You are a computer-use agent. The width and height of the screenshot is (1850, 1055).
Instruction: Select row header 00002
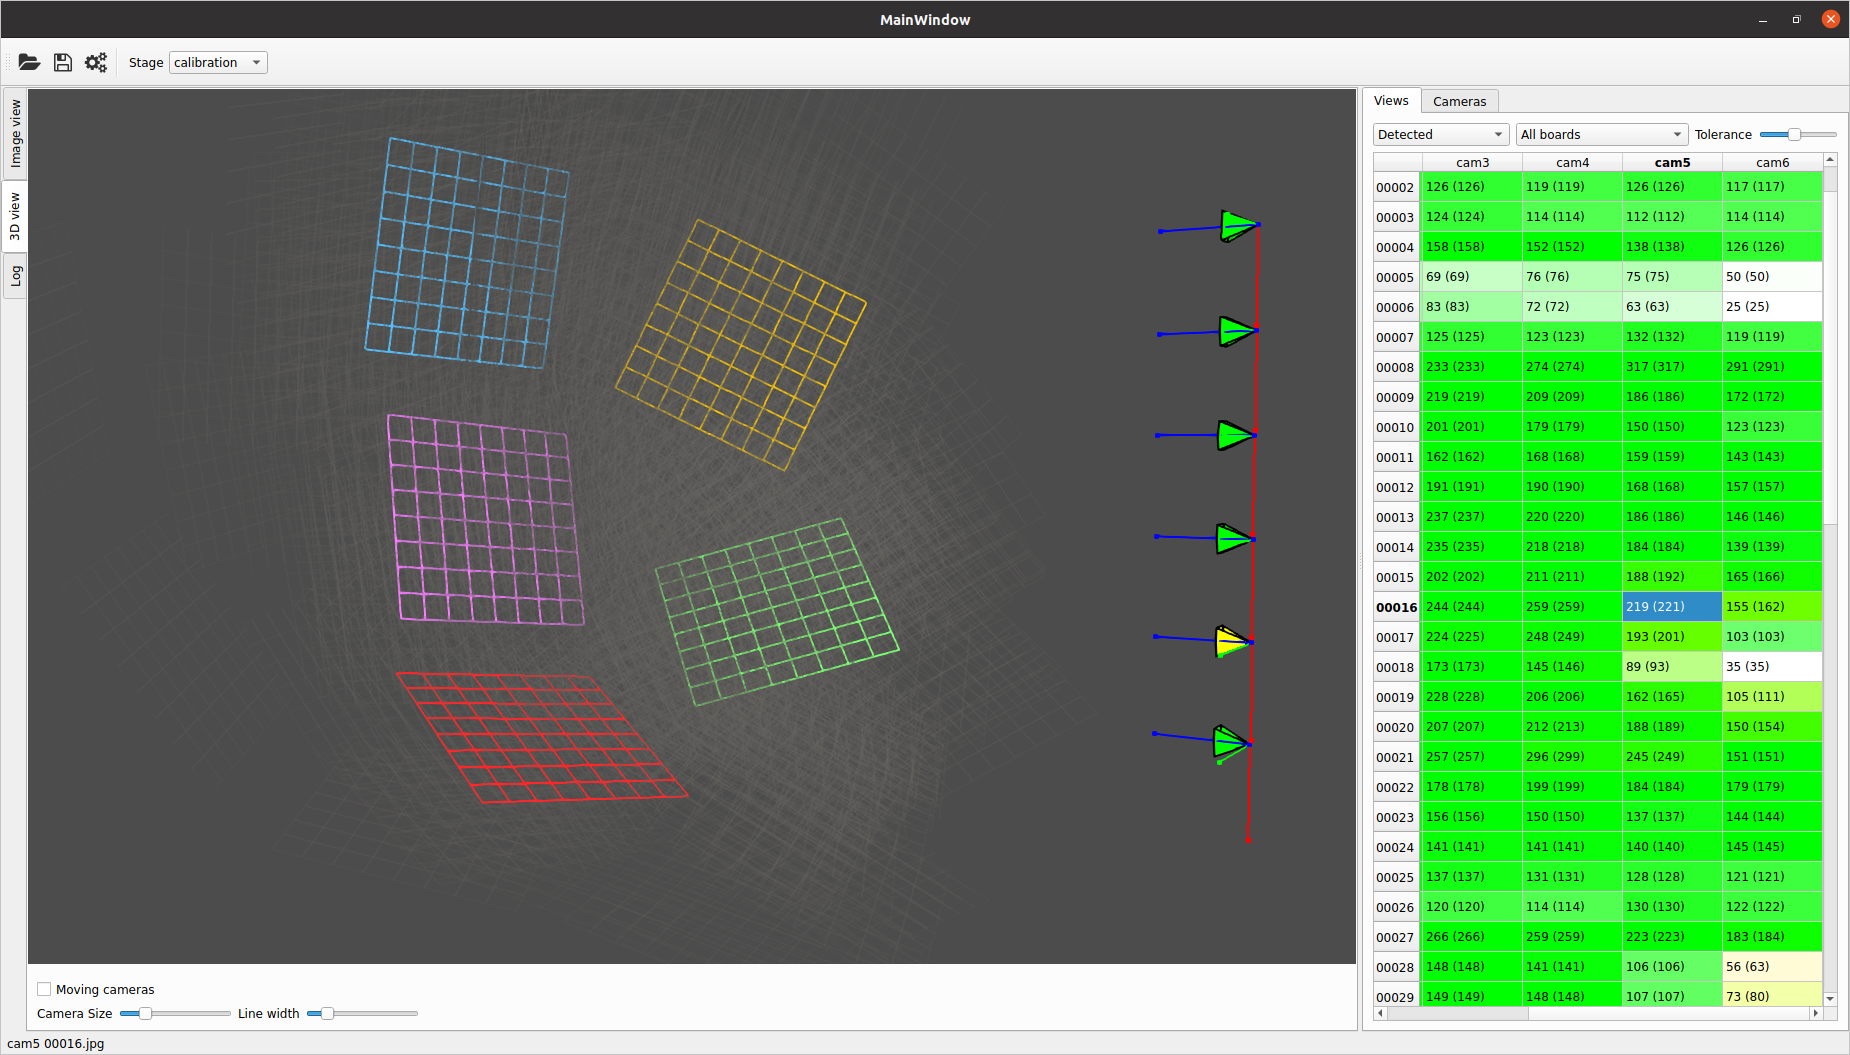pyautogui.click(x=1396, y=187)
